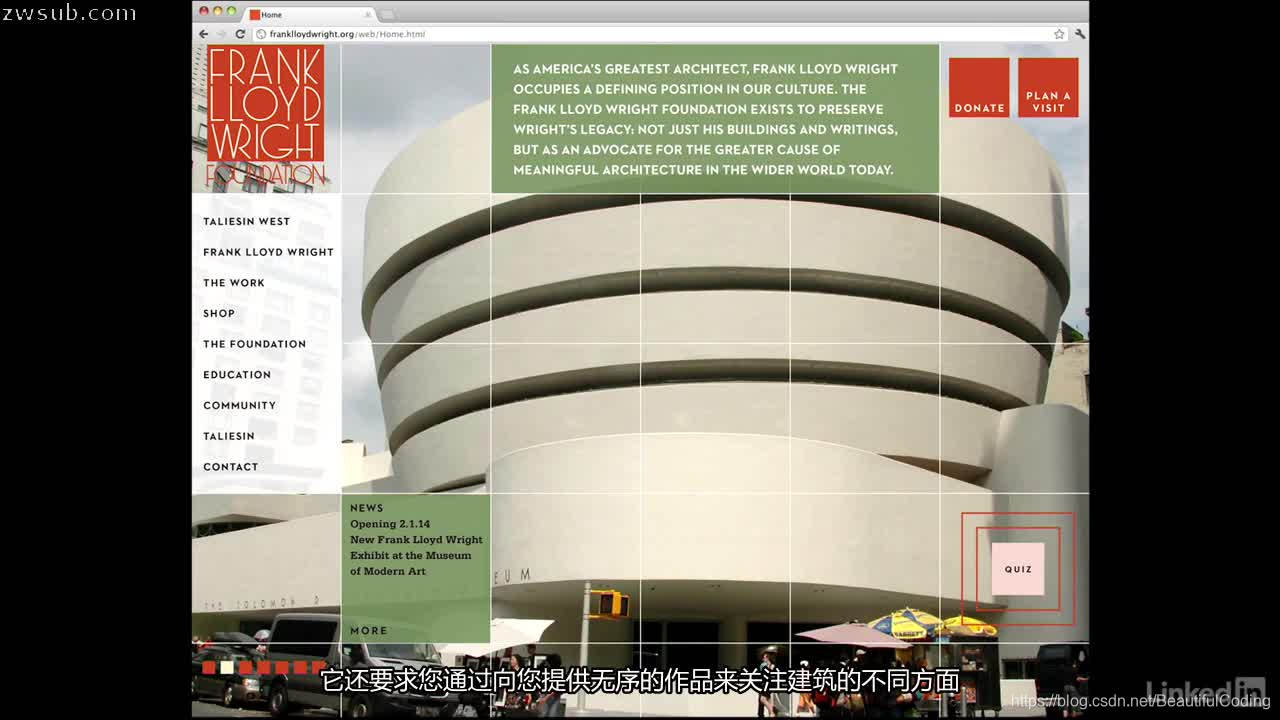Open the Community menu item
This screenshot has width=1280, height=720.
click(x=239, y=406)
